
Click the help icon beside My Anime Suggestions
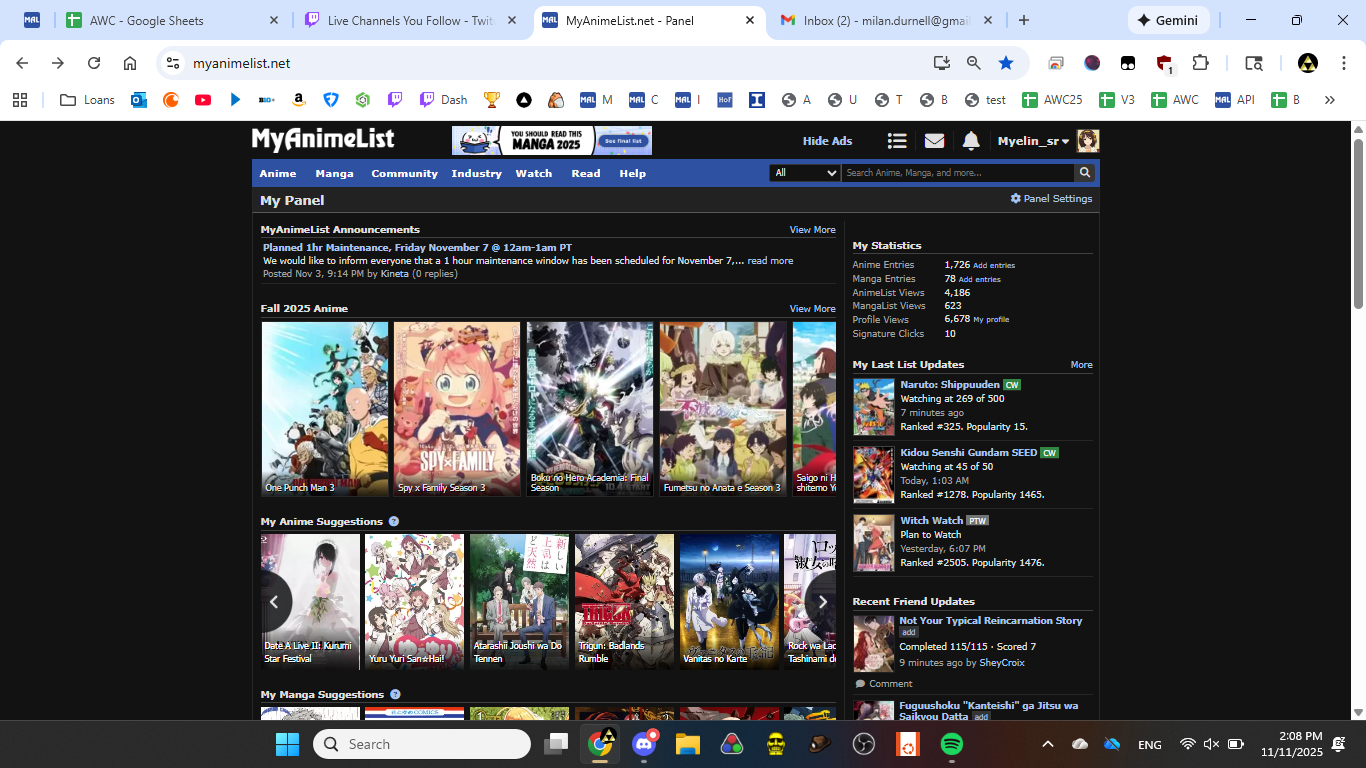pos(394,521)
